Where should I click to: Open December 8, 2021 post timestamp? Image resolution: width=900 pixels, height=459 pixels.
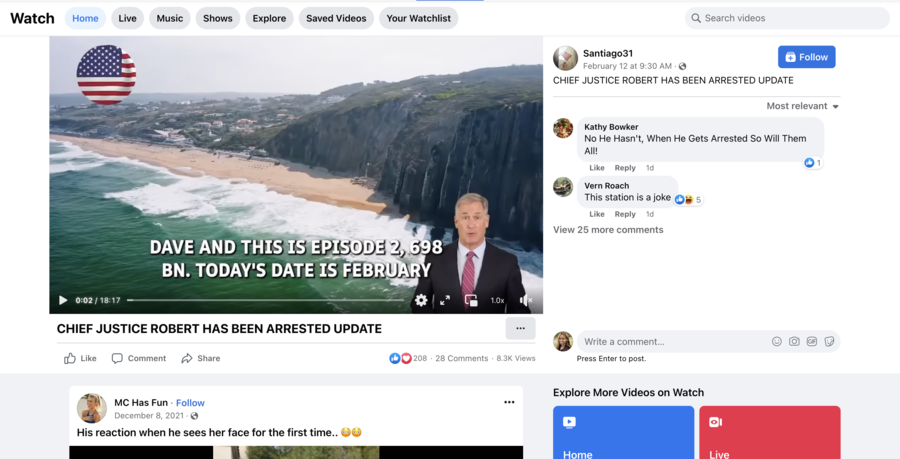(149, 415)
